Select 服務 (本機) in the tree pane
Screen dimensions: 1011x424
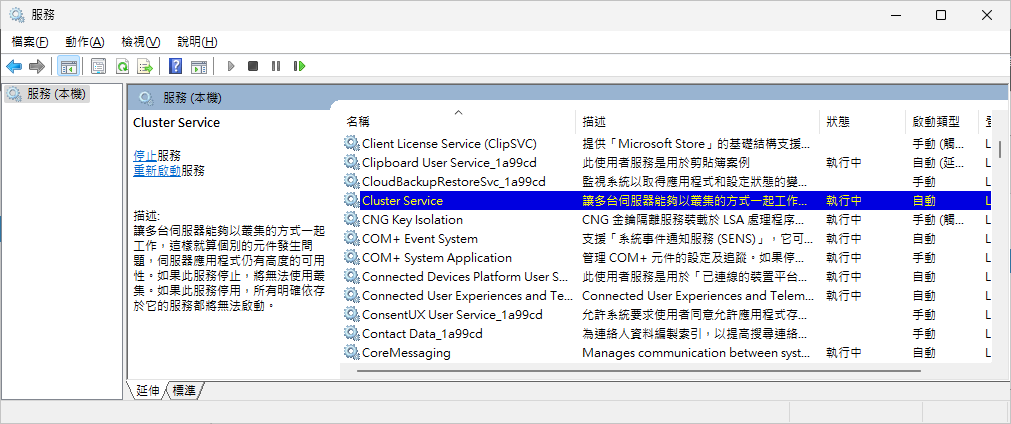point(46,94)
